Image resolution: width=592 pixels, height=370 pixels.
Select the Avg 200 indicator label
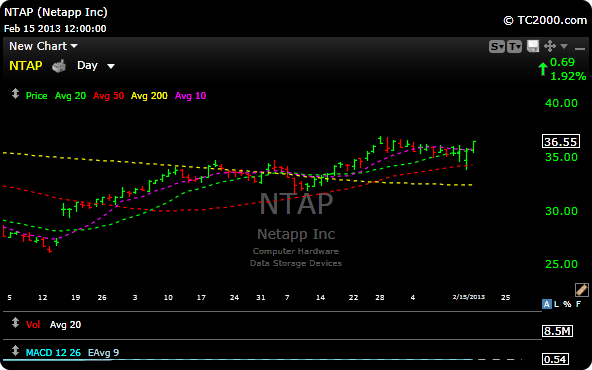point(149,96)
